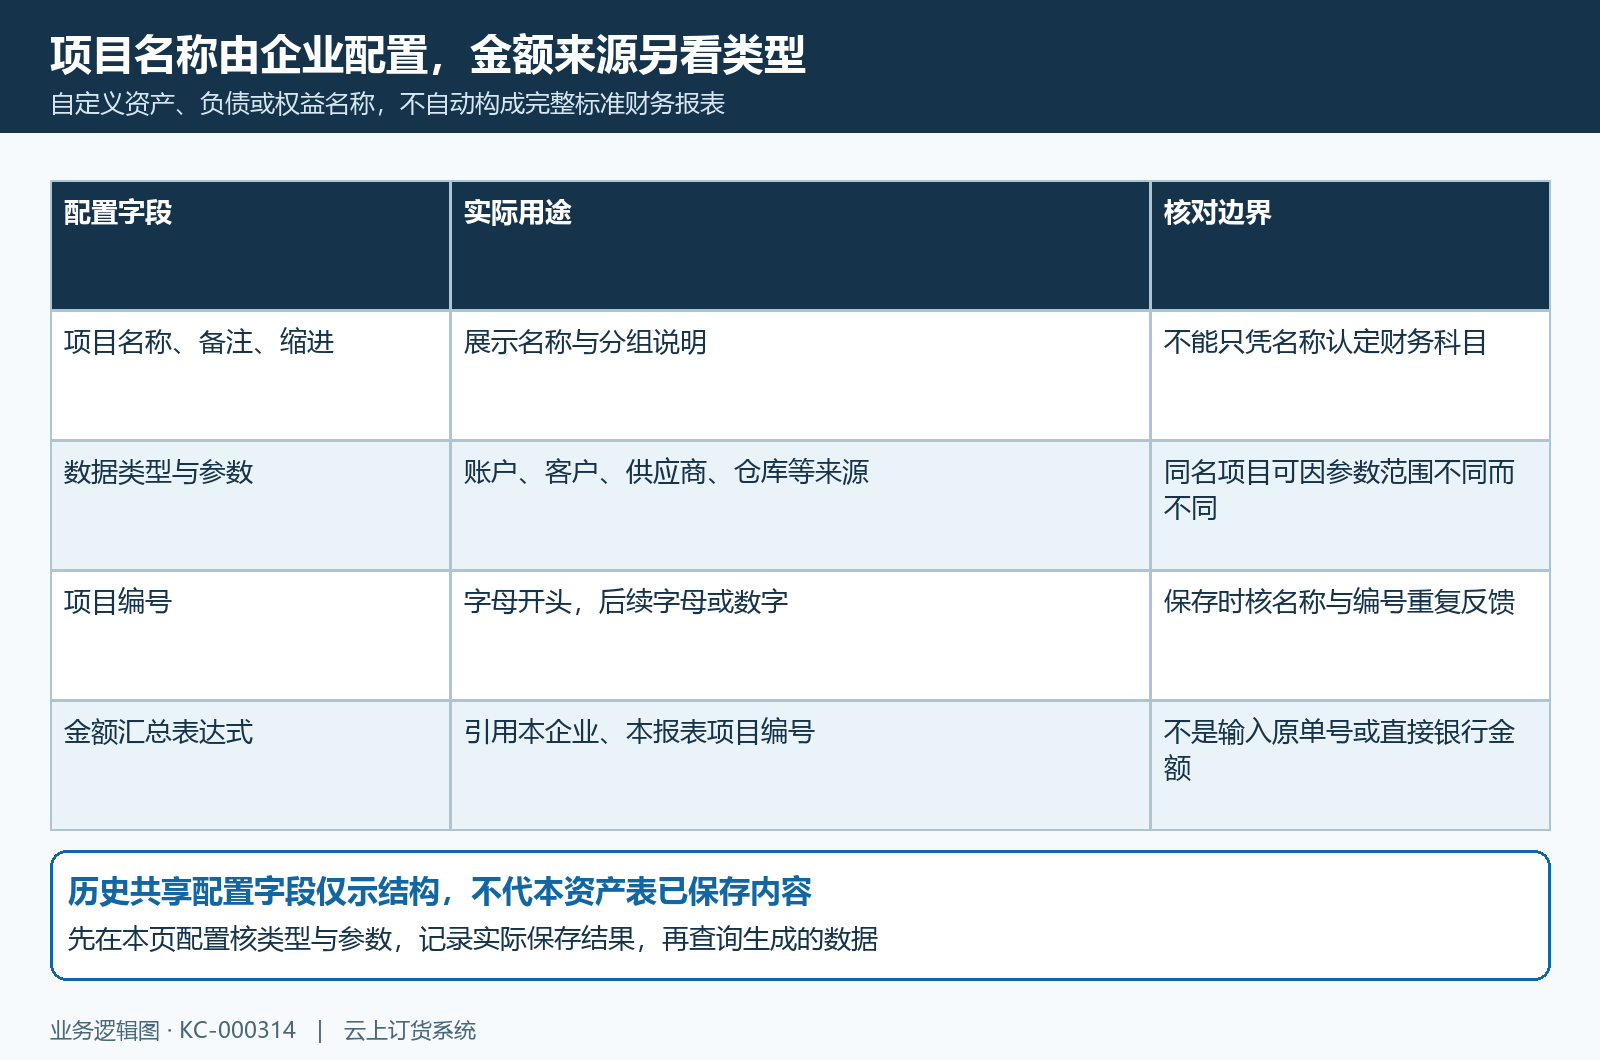Select the cell 同名项目可因参数范围不同而不同
This screenshot has width=1600, height=1060.
(1350, 506)
